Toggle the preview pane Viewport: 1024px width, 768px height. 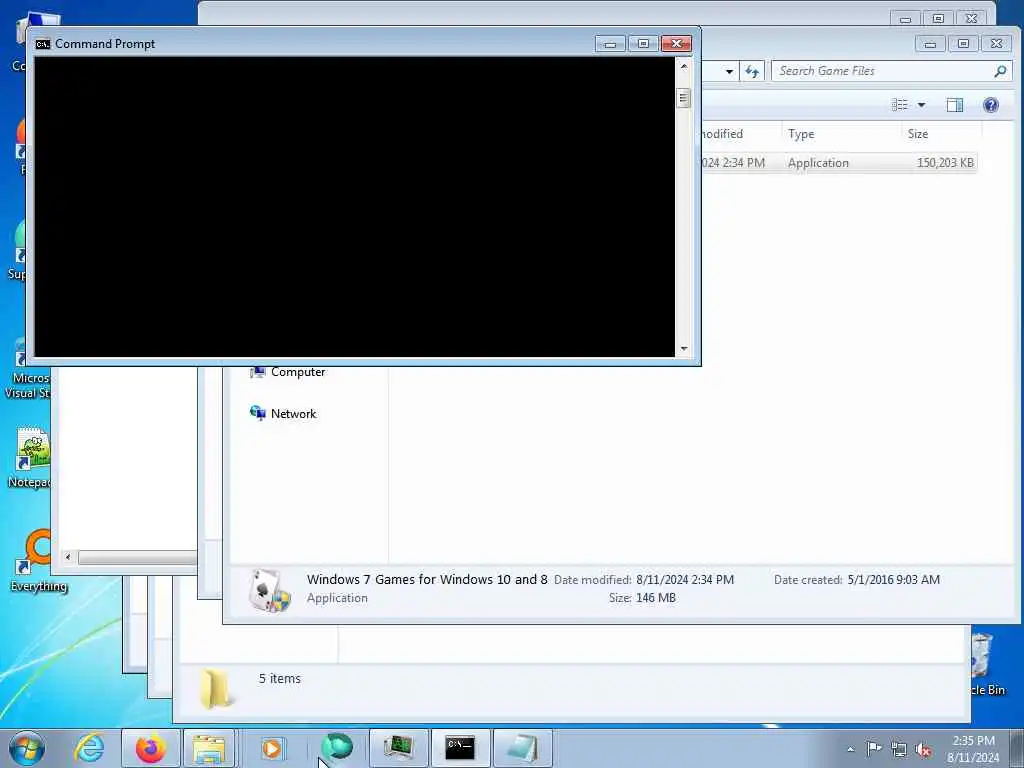point(955,104)
